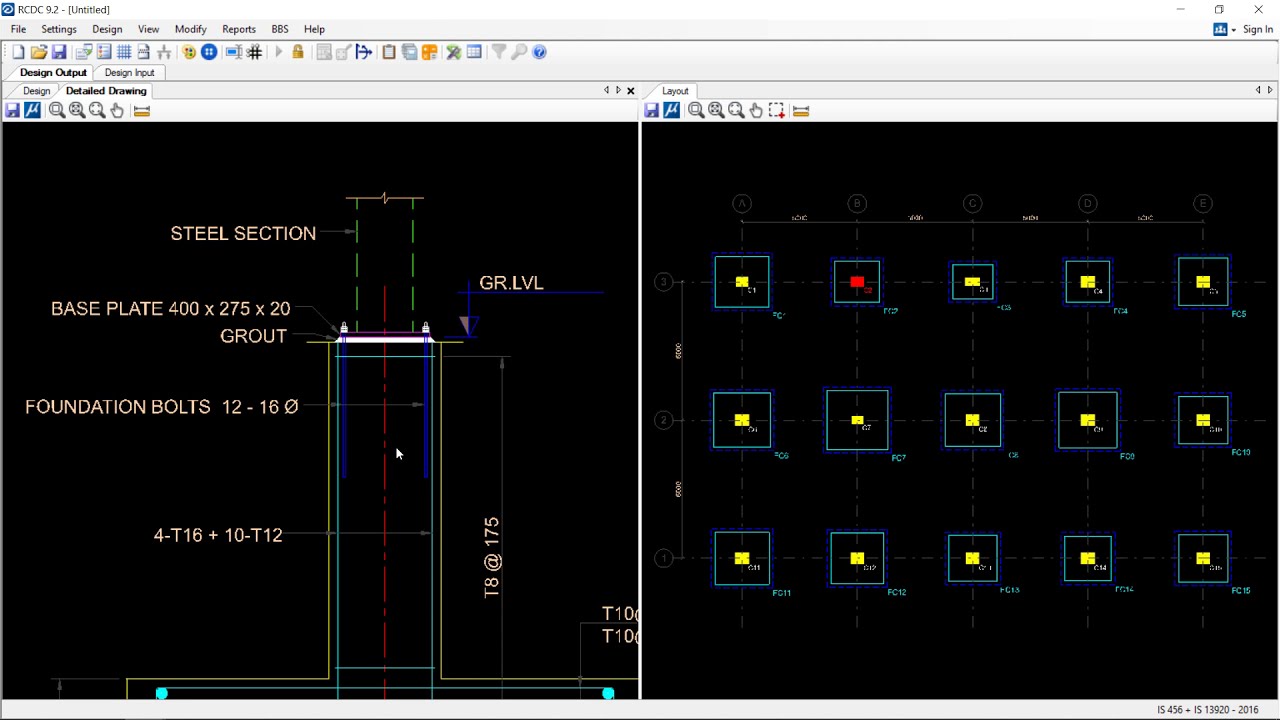Open the Design menu
1280x720 pixels.
pyautogui.click(x=107, y=29)
